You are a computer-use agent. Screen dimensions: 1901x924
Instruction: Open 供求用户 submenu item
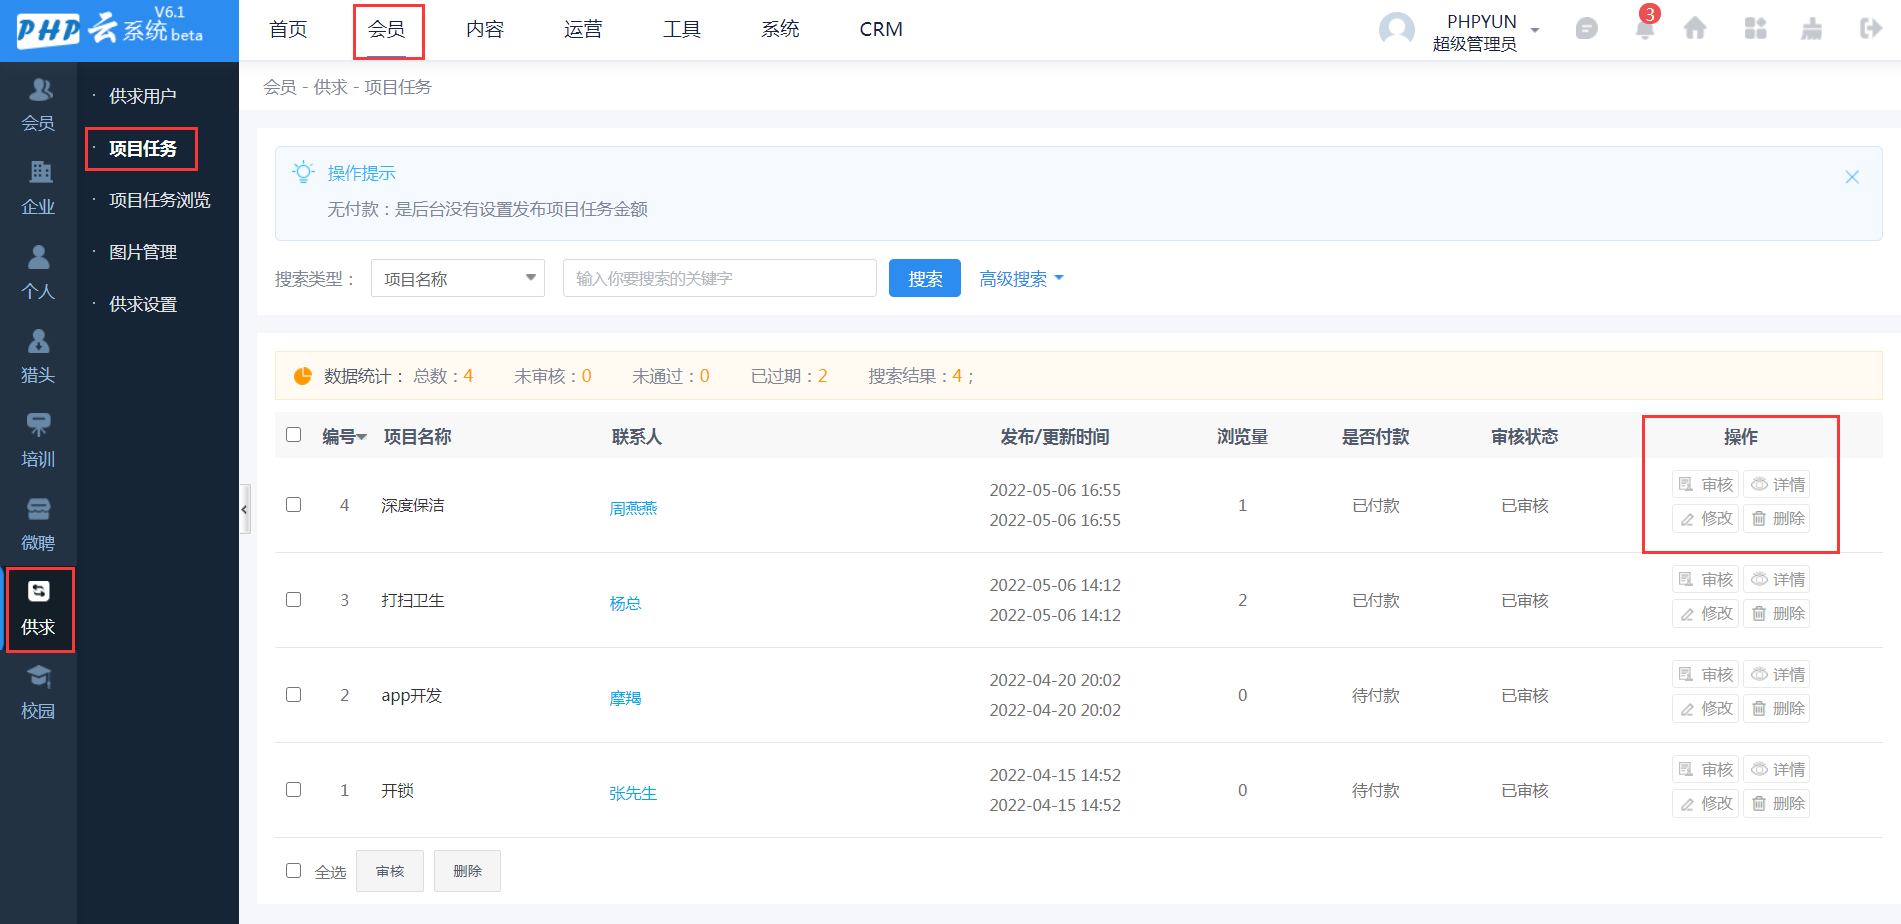click(143, 96)
